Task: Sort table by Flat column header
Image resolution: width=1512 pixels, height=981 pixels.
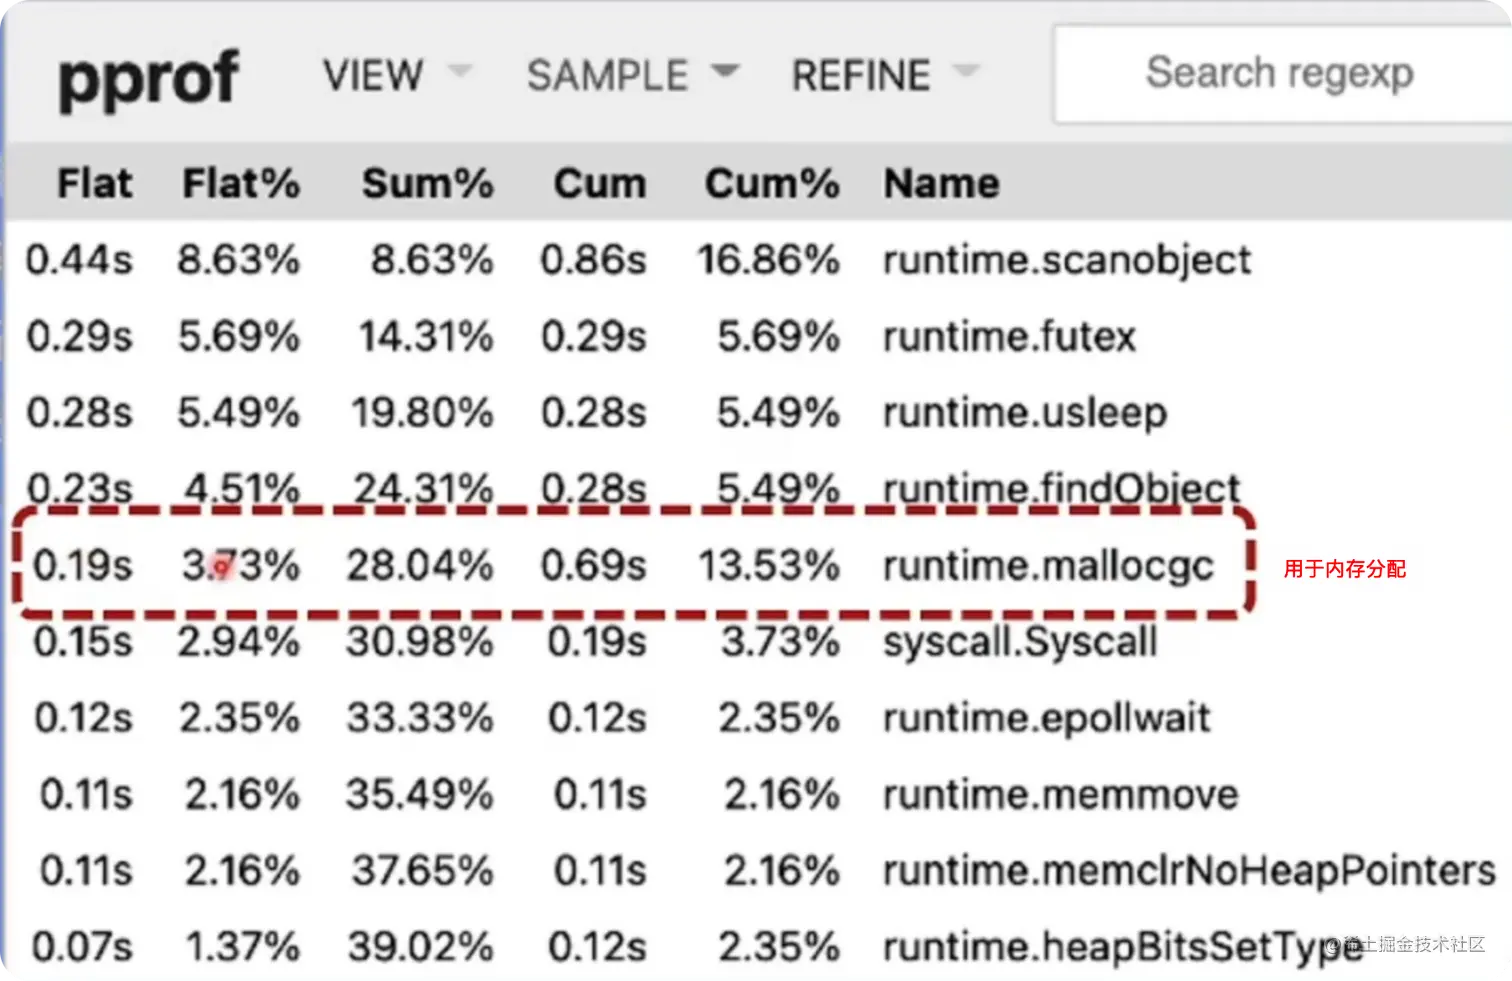Action: pos(94,184)
